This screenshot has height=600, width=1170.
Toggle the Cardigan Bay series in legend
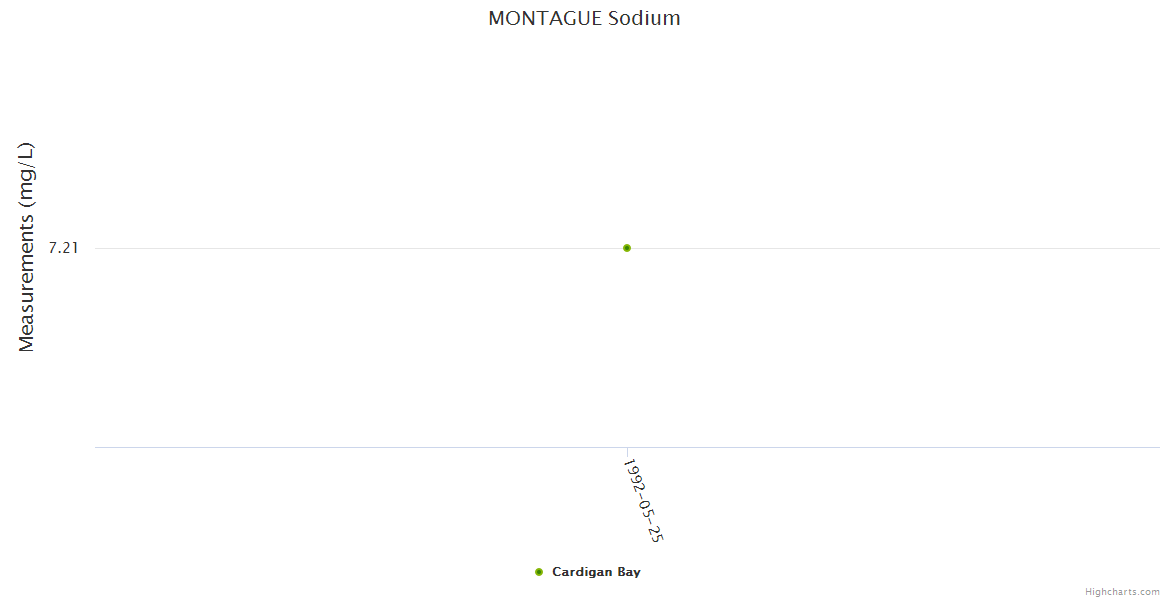click(x=596, y=572)
